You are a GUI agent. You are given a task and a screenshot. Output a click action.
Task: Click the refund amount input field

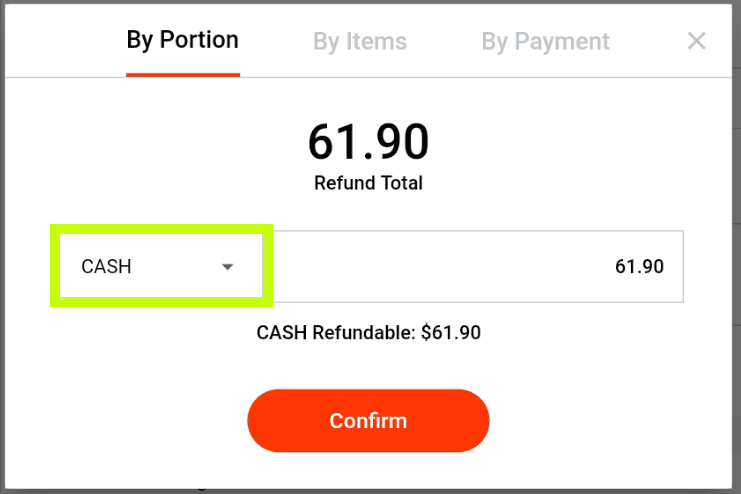pyautogui.click(x=478, y=267)
